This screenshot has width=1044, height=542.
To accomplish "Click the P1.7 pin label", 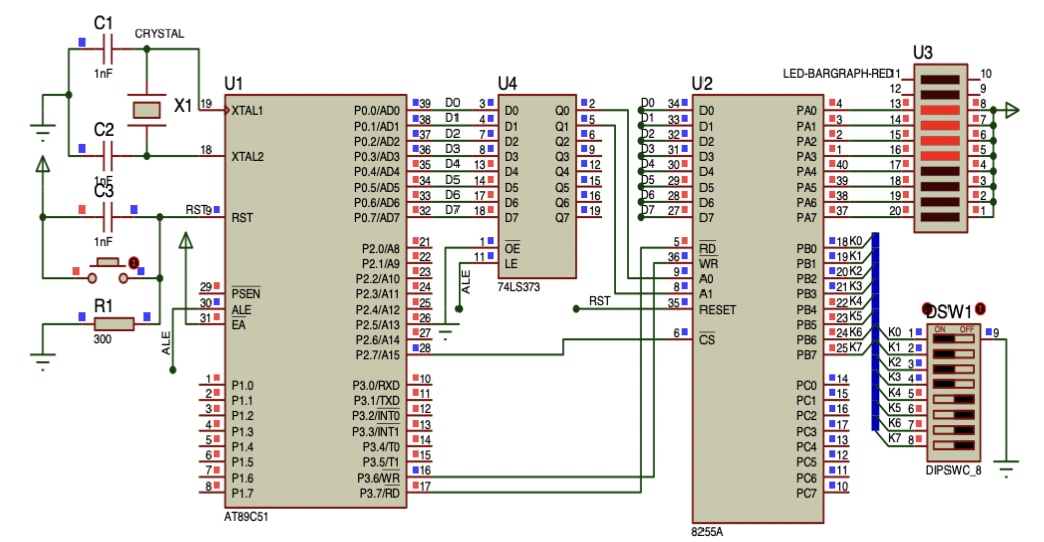I will click(x=242, y=493).
